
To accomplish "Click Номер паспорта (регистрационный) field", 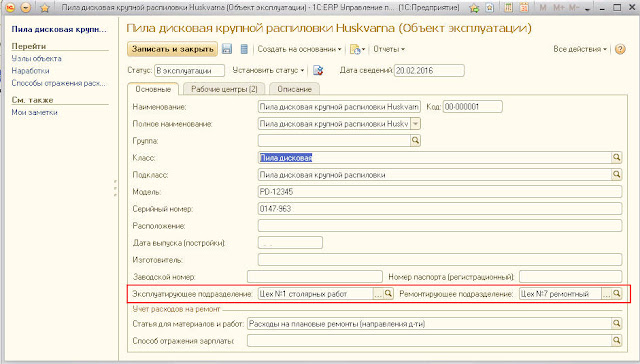I will point(571,277).
